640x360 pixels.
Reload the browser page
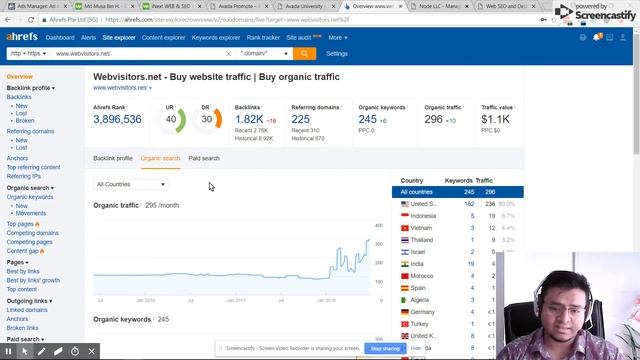point(31,20)
